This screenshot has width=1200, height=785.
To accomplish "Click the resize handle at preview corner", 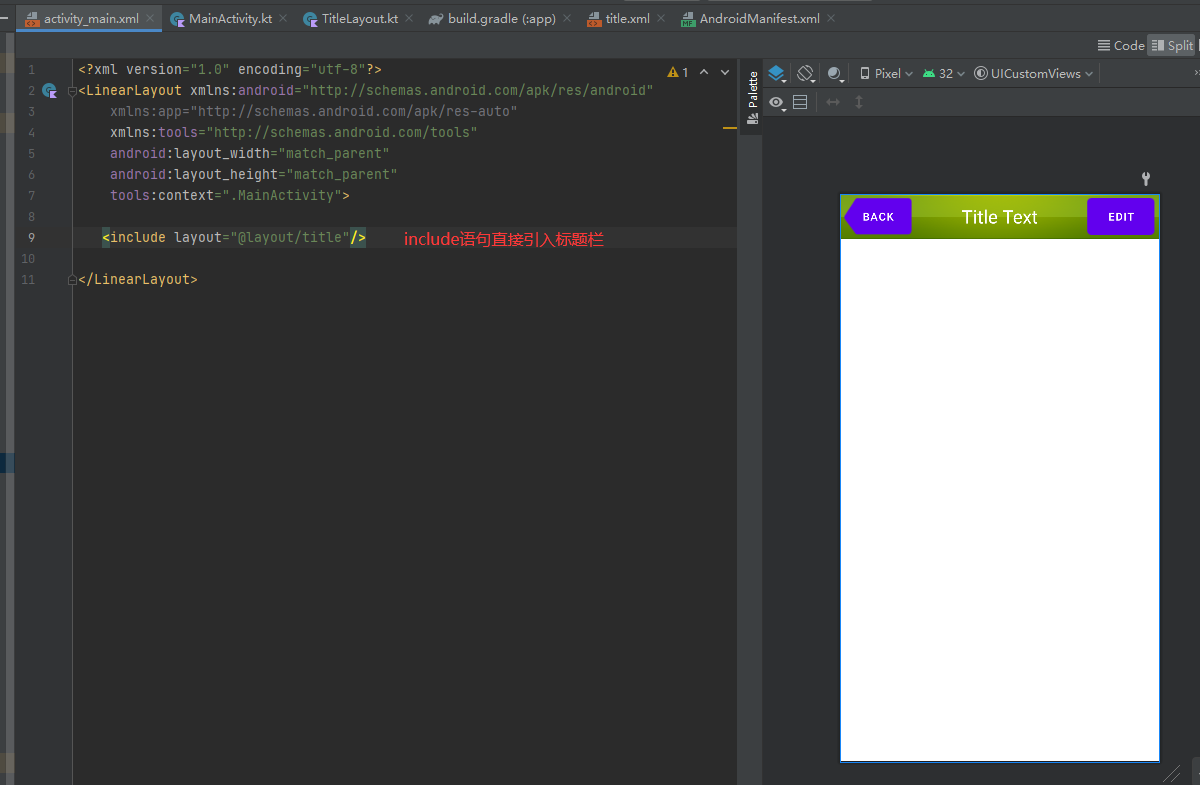I will pos(1171,773).
